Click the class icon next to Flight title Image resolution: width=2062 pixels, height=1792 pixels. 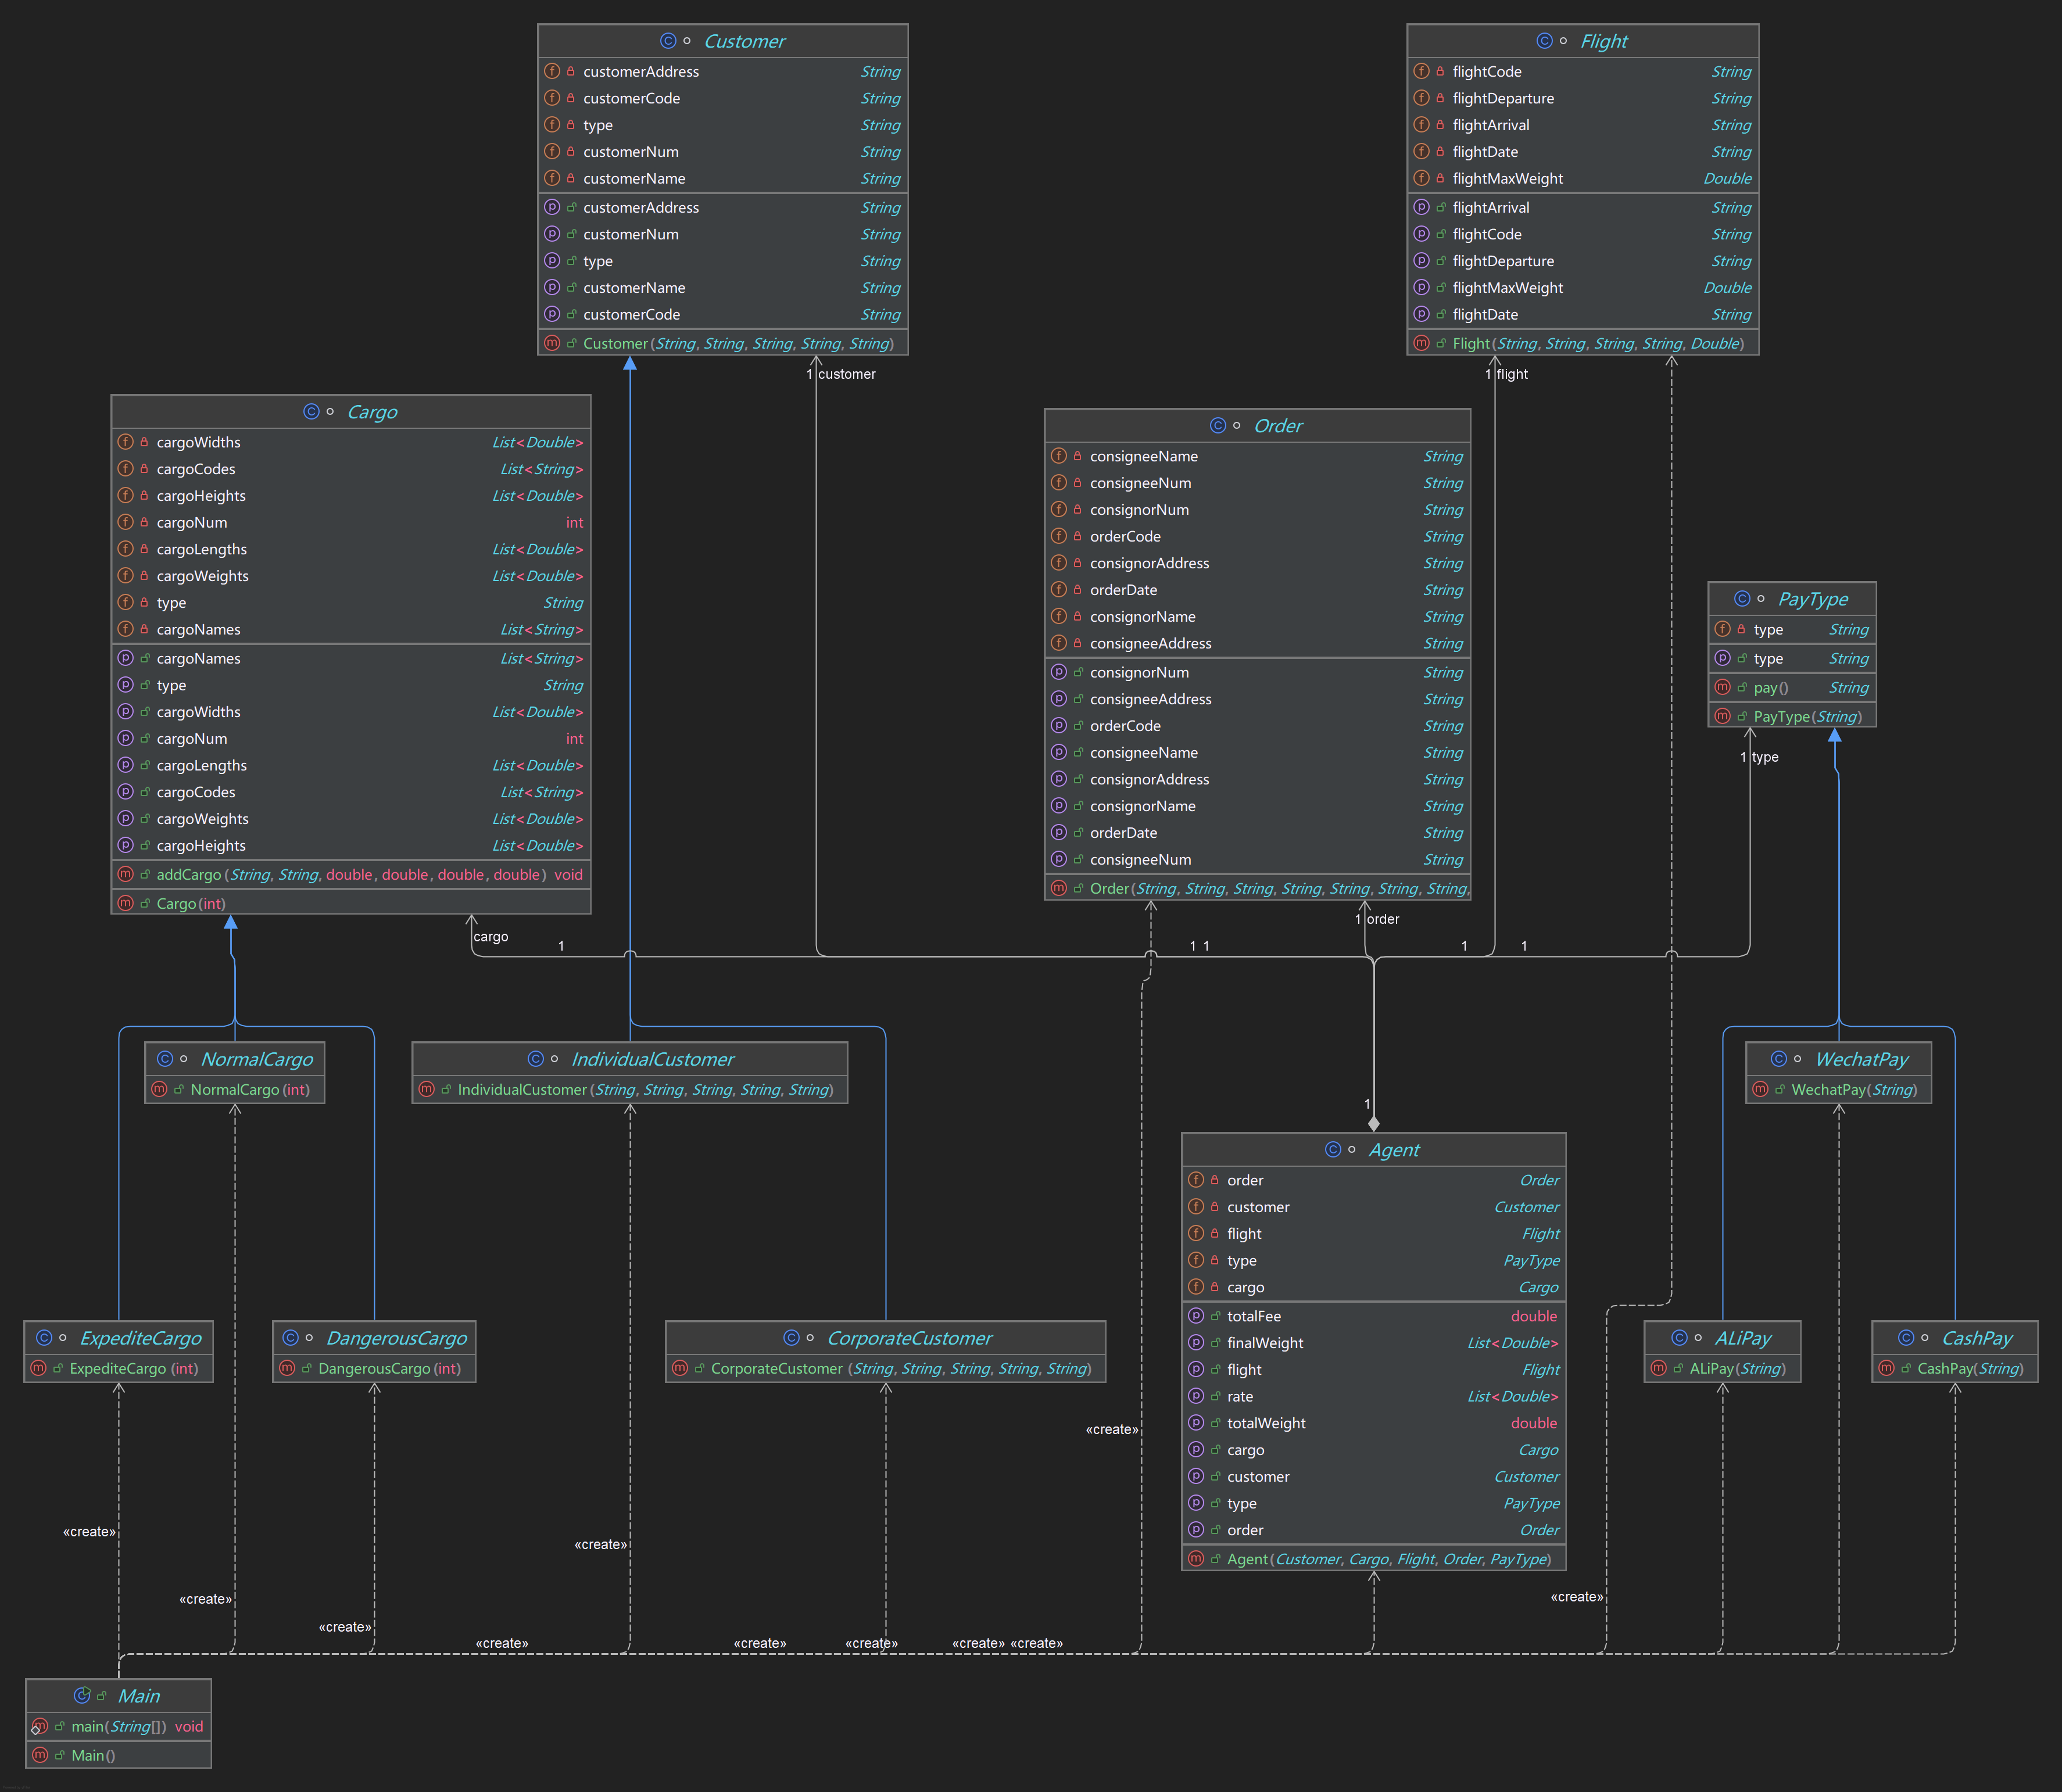click(1544, 41)
